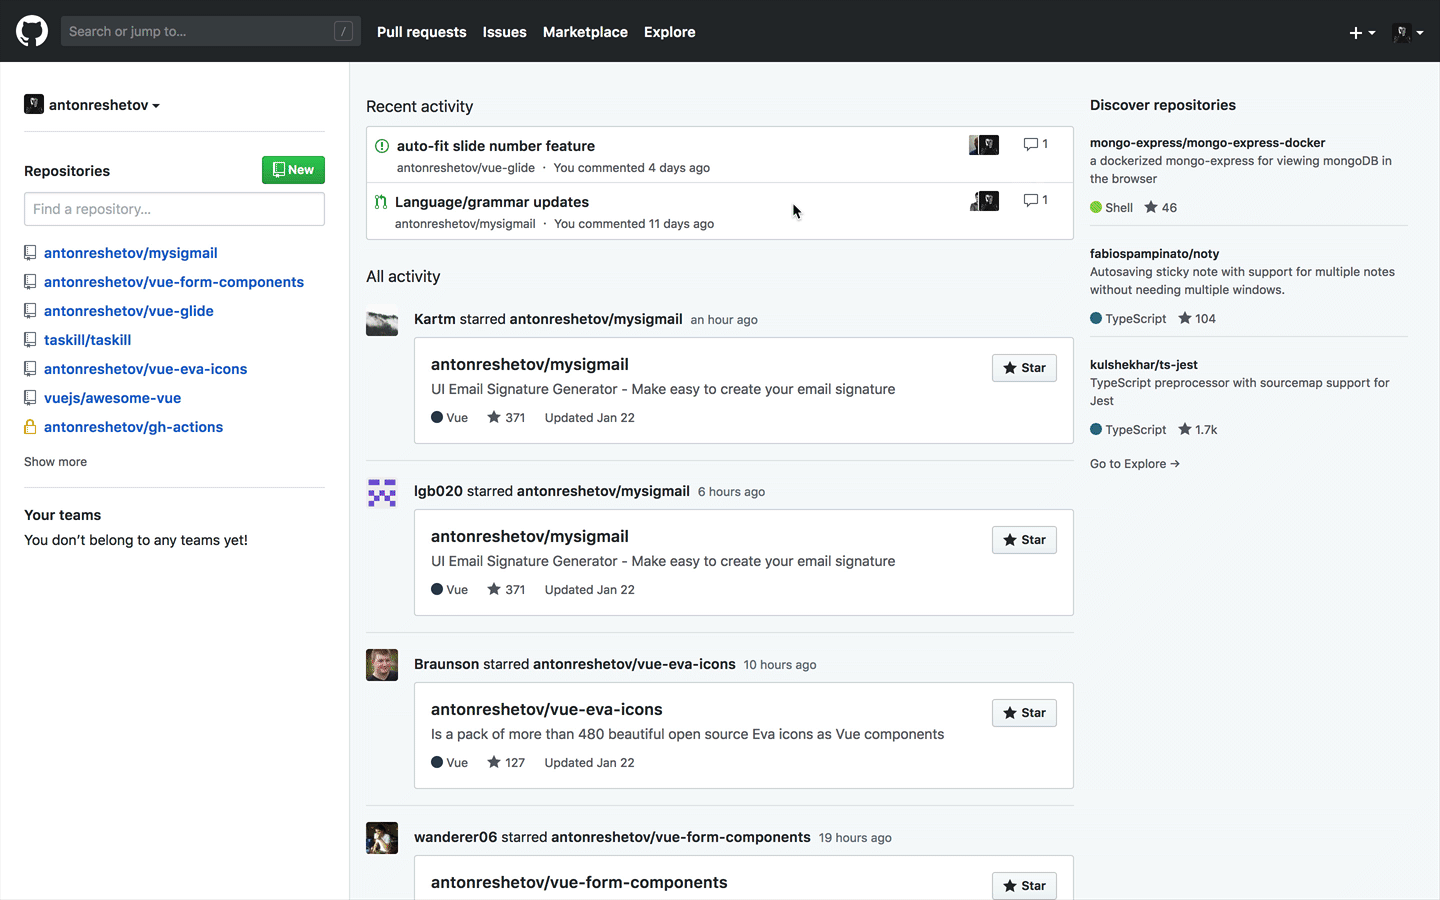This screenshot has height=900, width=1440.
Task: Focus the Search or jump to field
Action: 210,31
